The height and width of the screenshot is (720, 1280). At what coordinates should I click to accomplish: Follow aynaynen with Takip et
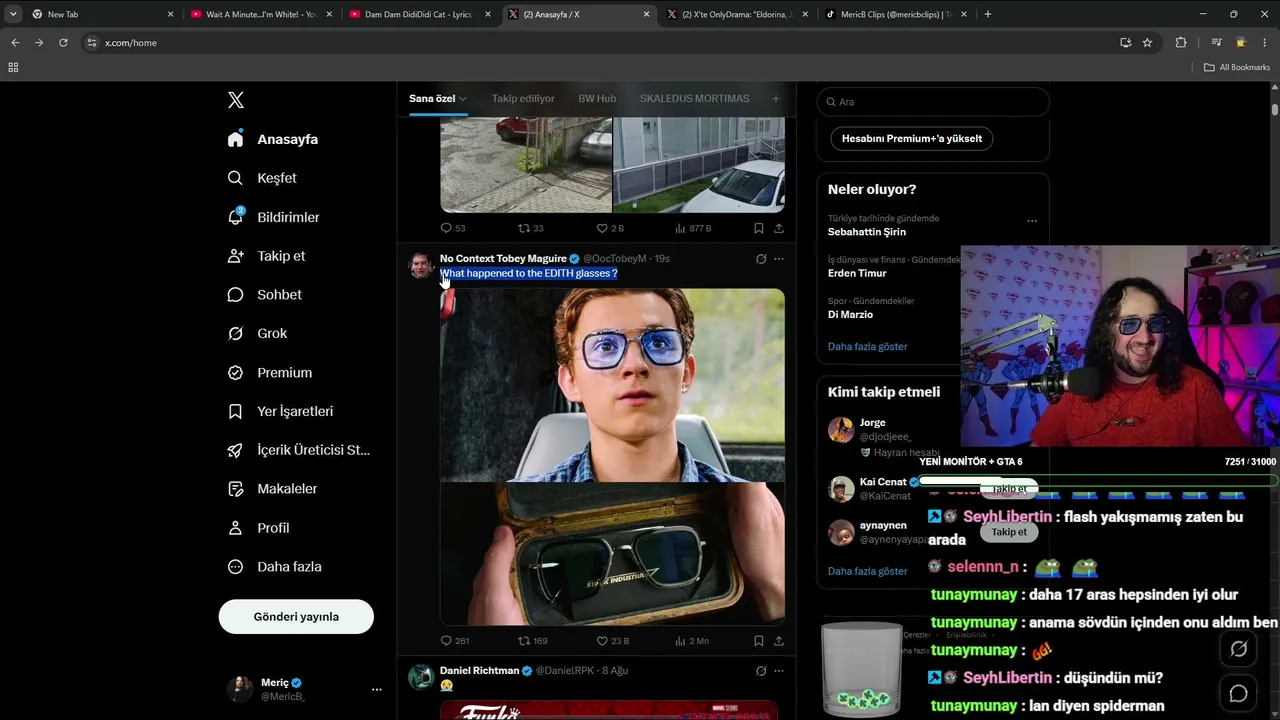click(1009, 532)
